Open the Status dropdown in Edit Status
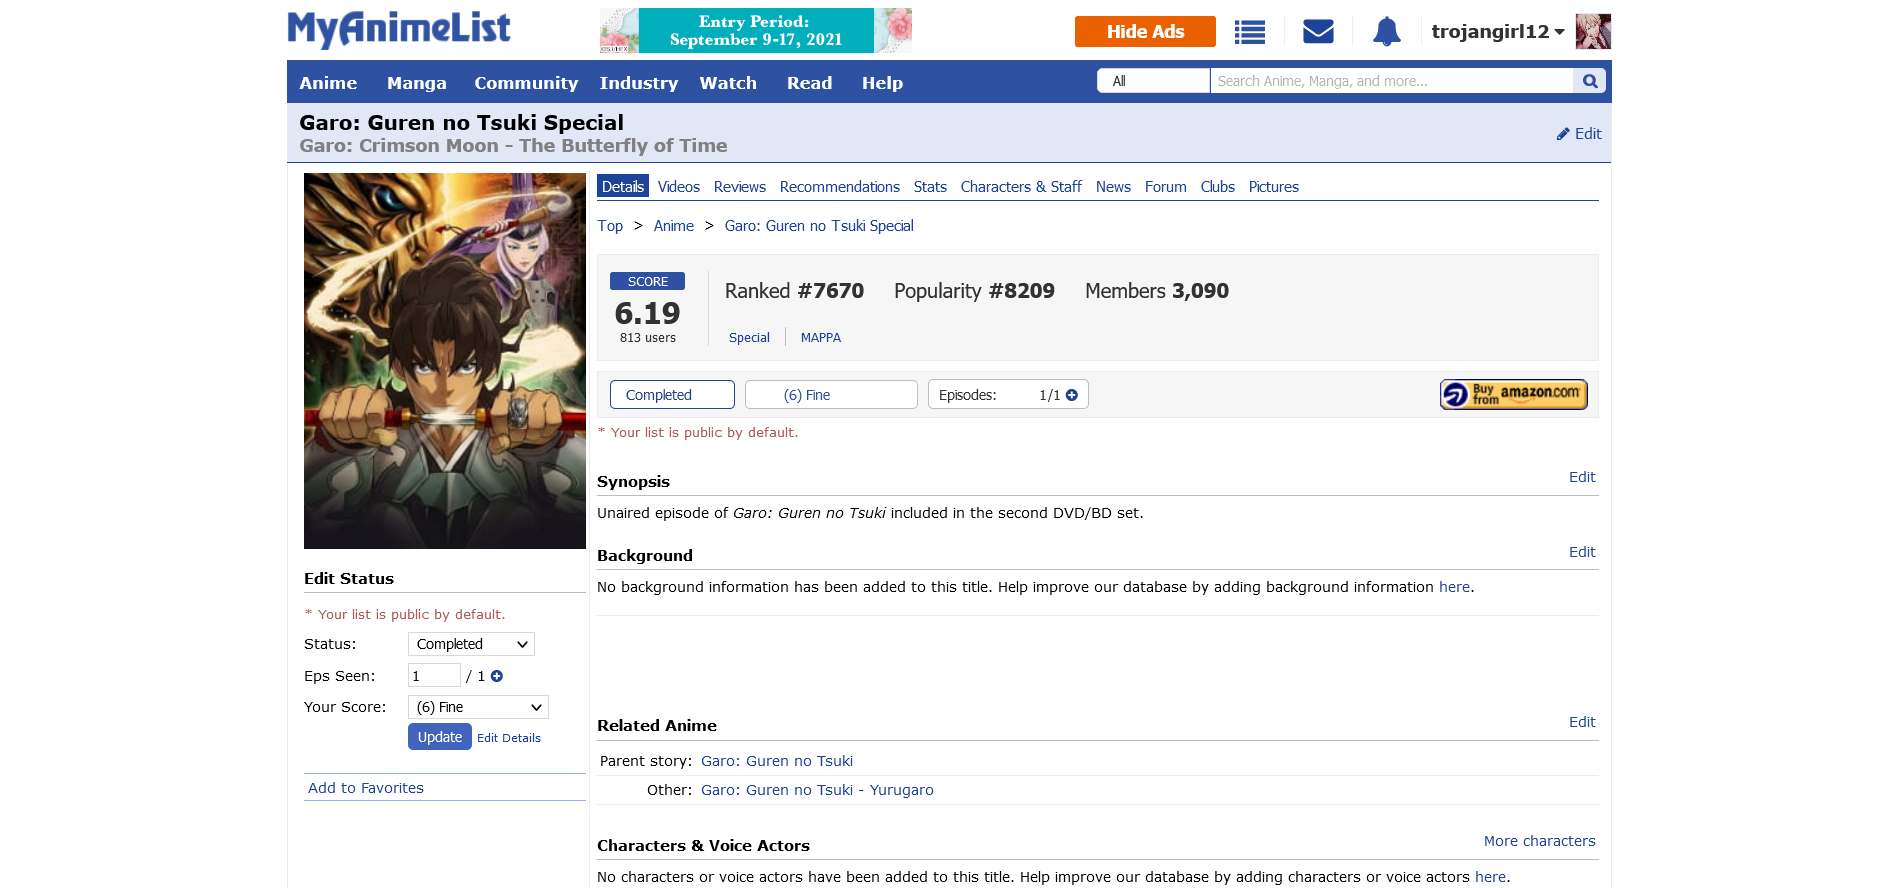Viewport: 1898px width, 888px height. [471, 644]
